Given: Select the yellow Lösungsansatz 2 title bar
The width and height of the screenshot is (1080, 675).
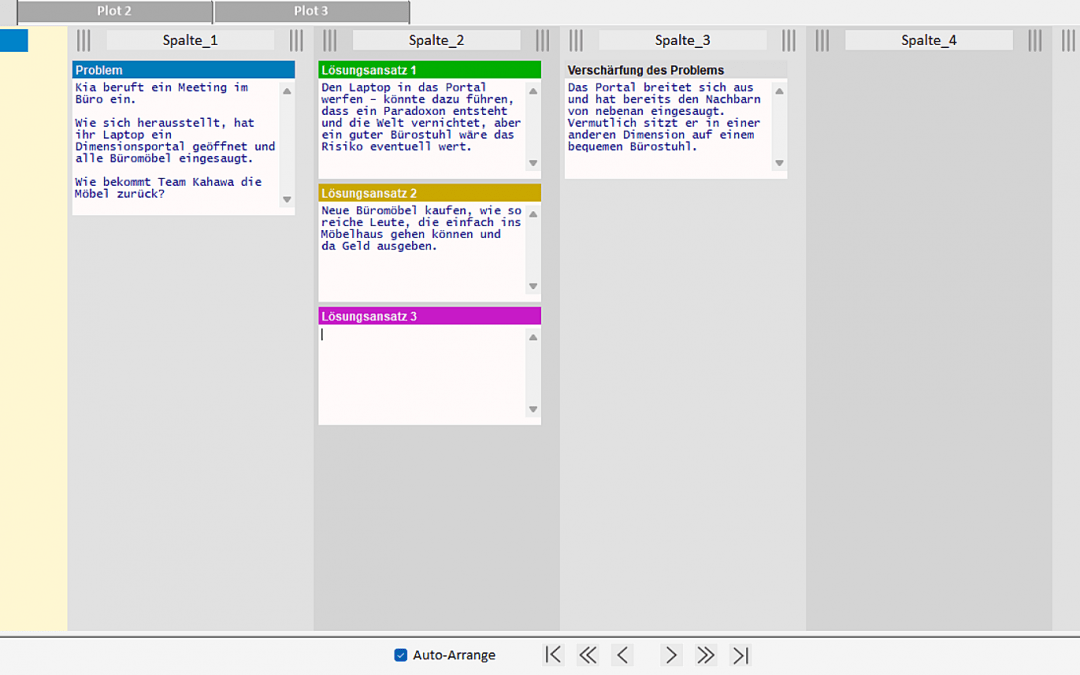Looking at the screenshot, I should click(429, 193).
